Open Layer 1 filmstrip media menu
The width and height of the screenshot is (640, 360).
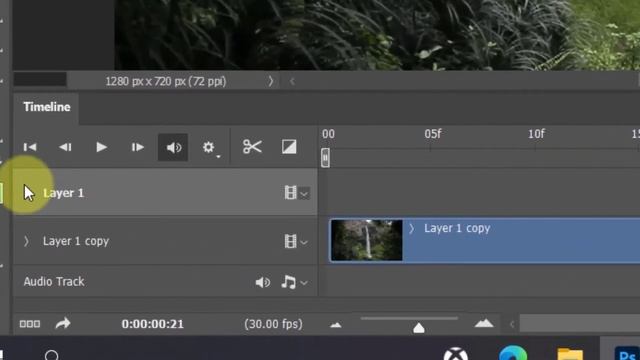click(296, 193)
